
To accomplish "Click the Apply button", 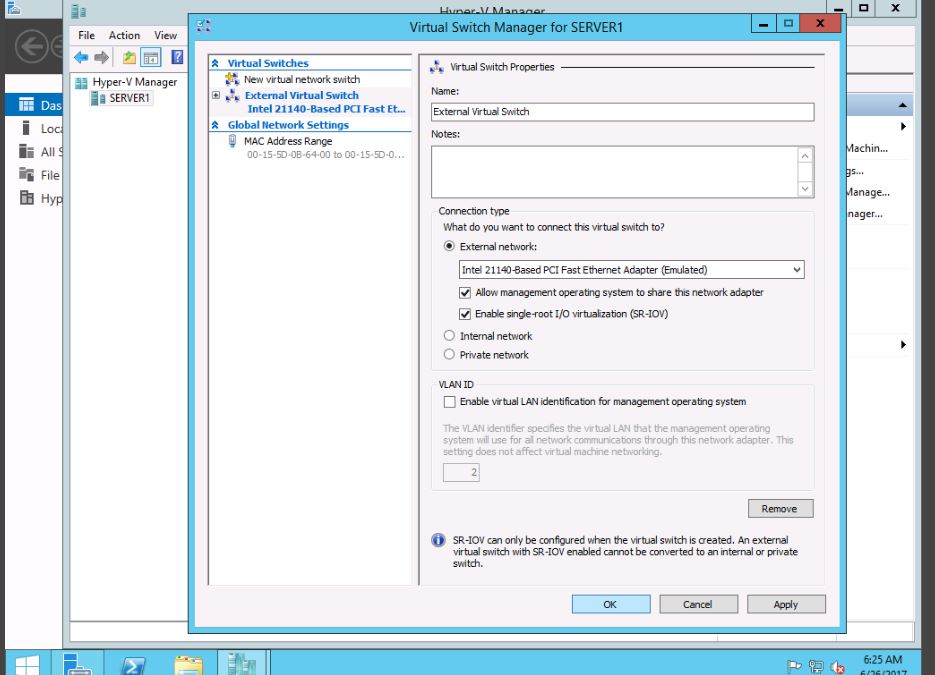I will (786, 604).
